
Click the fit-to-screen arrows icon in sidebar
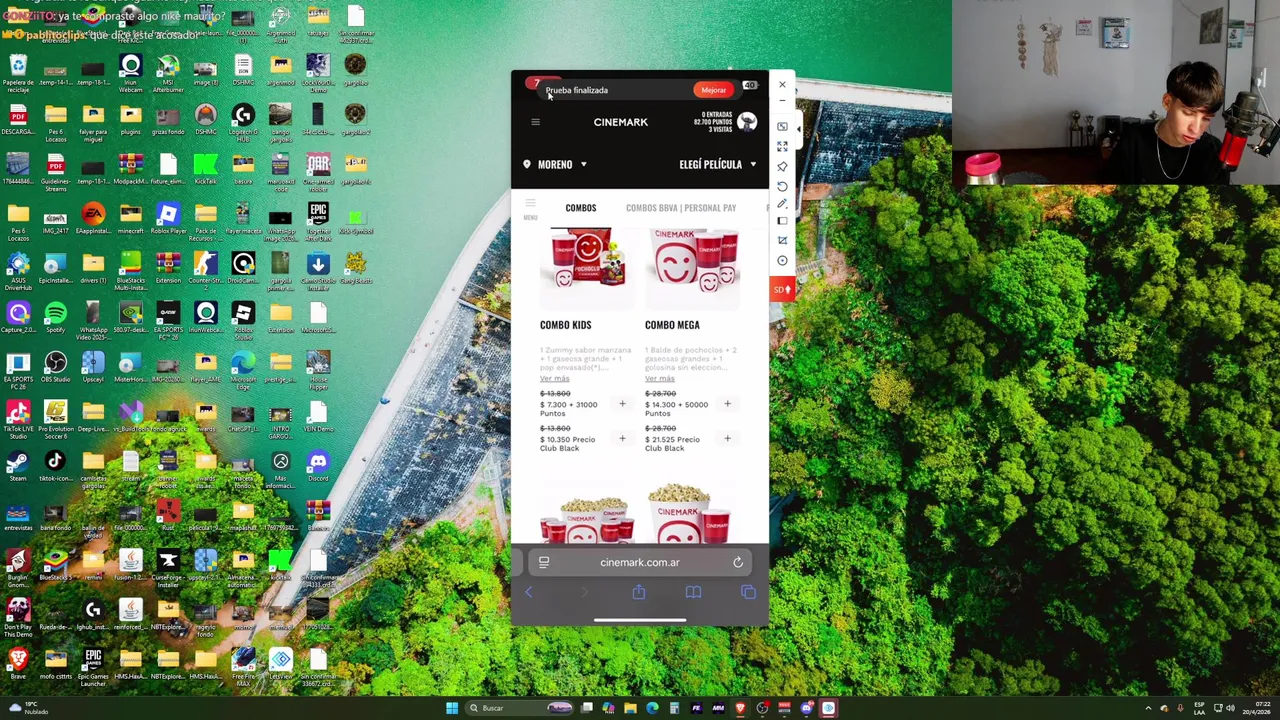(782, 147)
